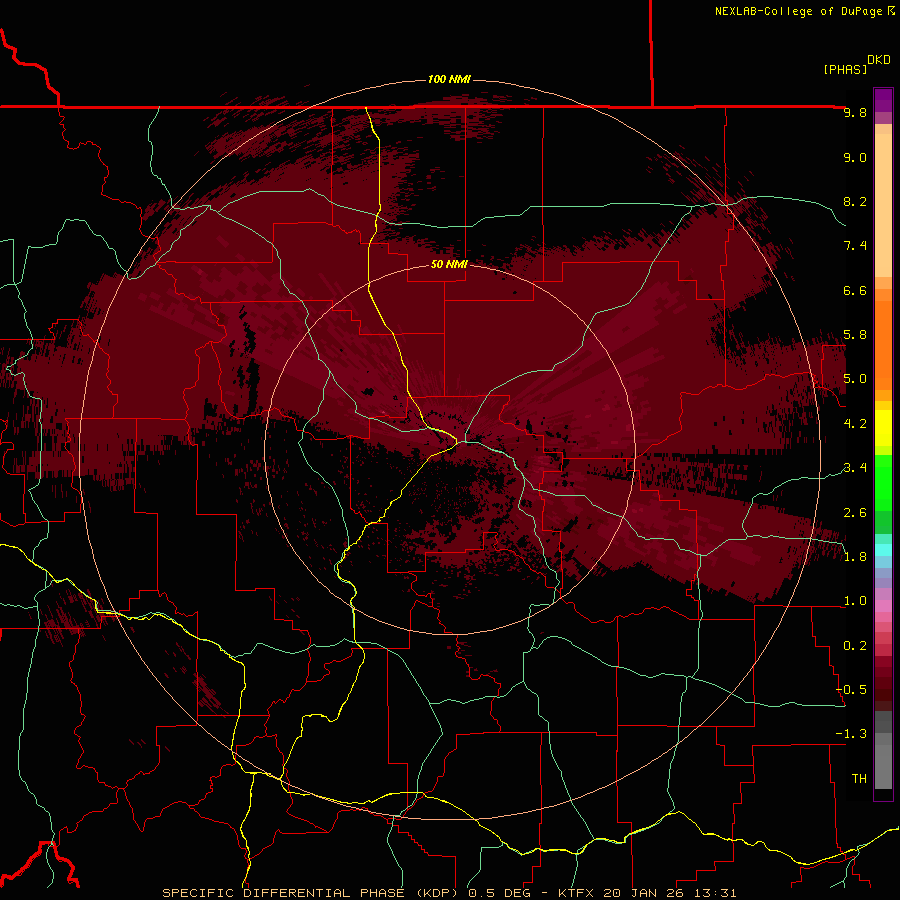Click the 2.6 scale value
The image size is (900, 900).
pos(855,513)
